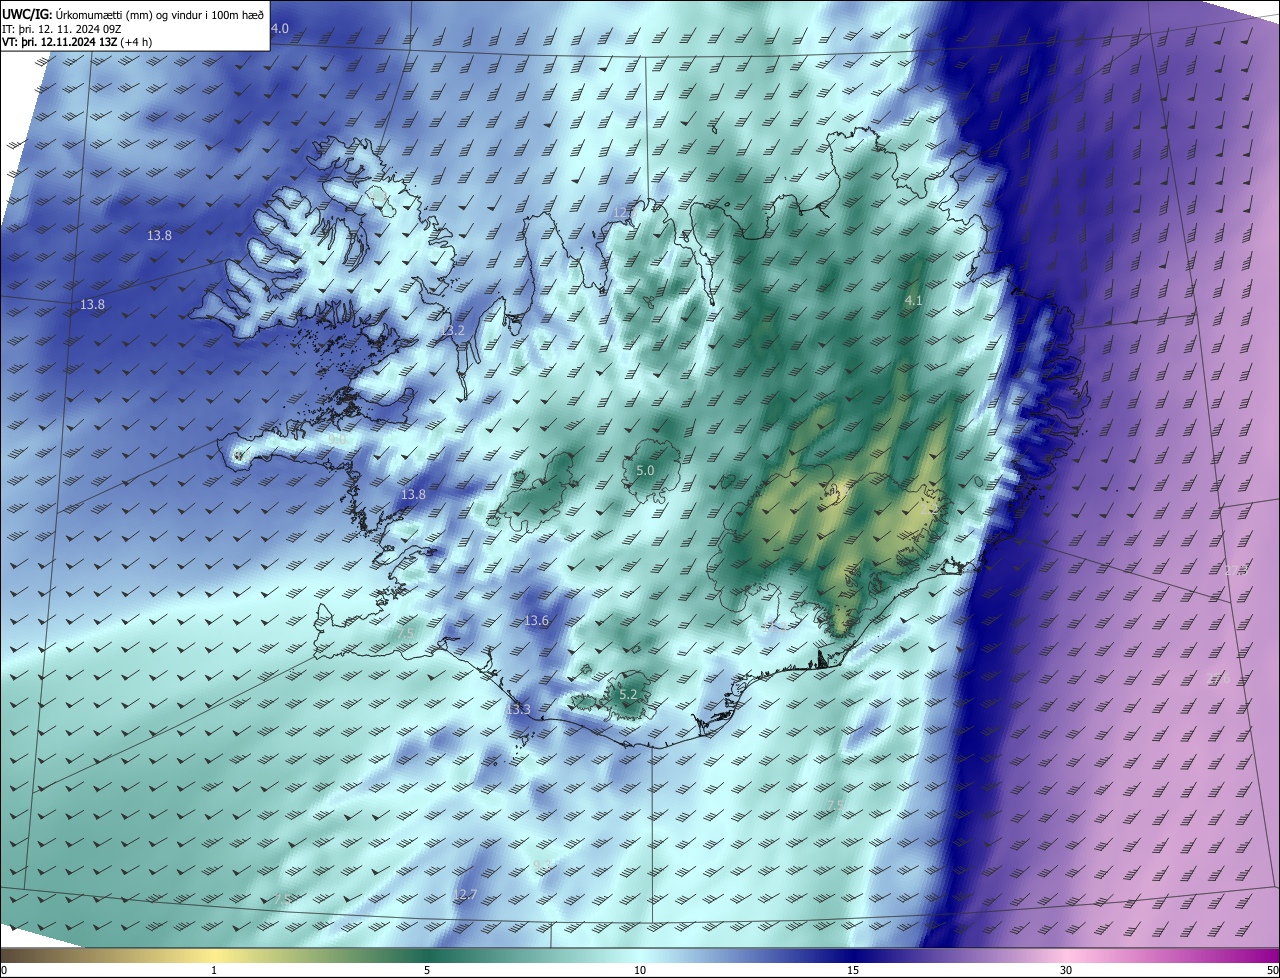Click the '4.0' value near the top-left header
Screen dimensions: 1280x978
[280, 29]
